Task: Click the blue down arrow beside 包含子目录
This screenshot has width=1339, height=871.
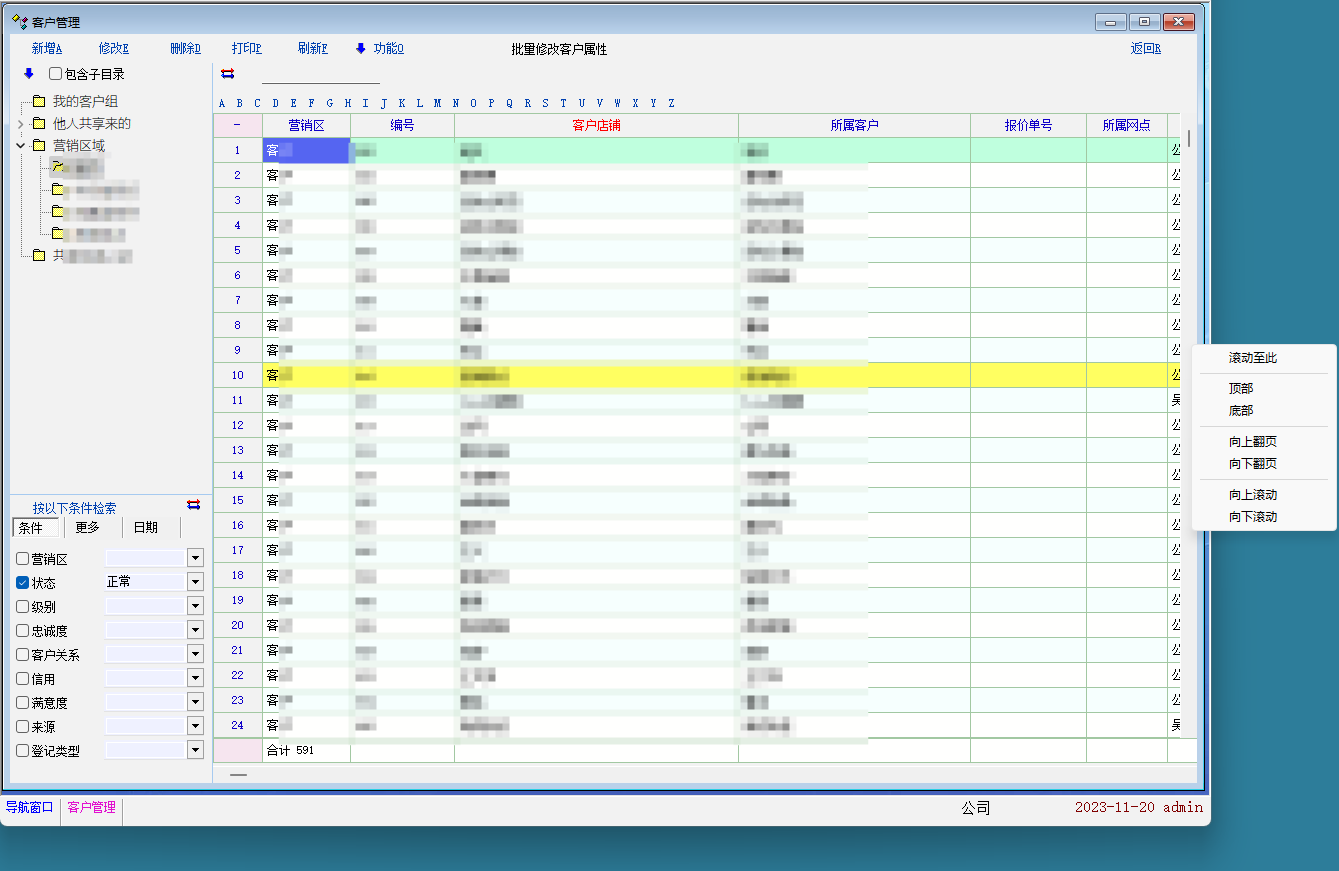Action: click(x=28, y=73)
